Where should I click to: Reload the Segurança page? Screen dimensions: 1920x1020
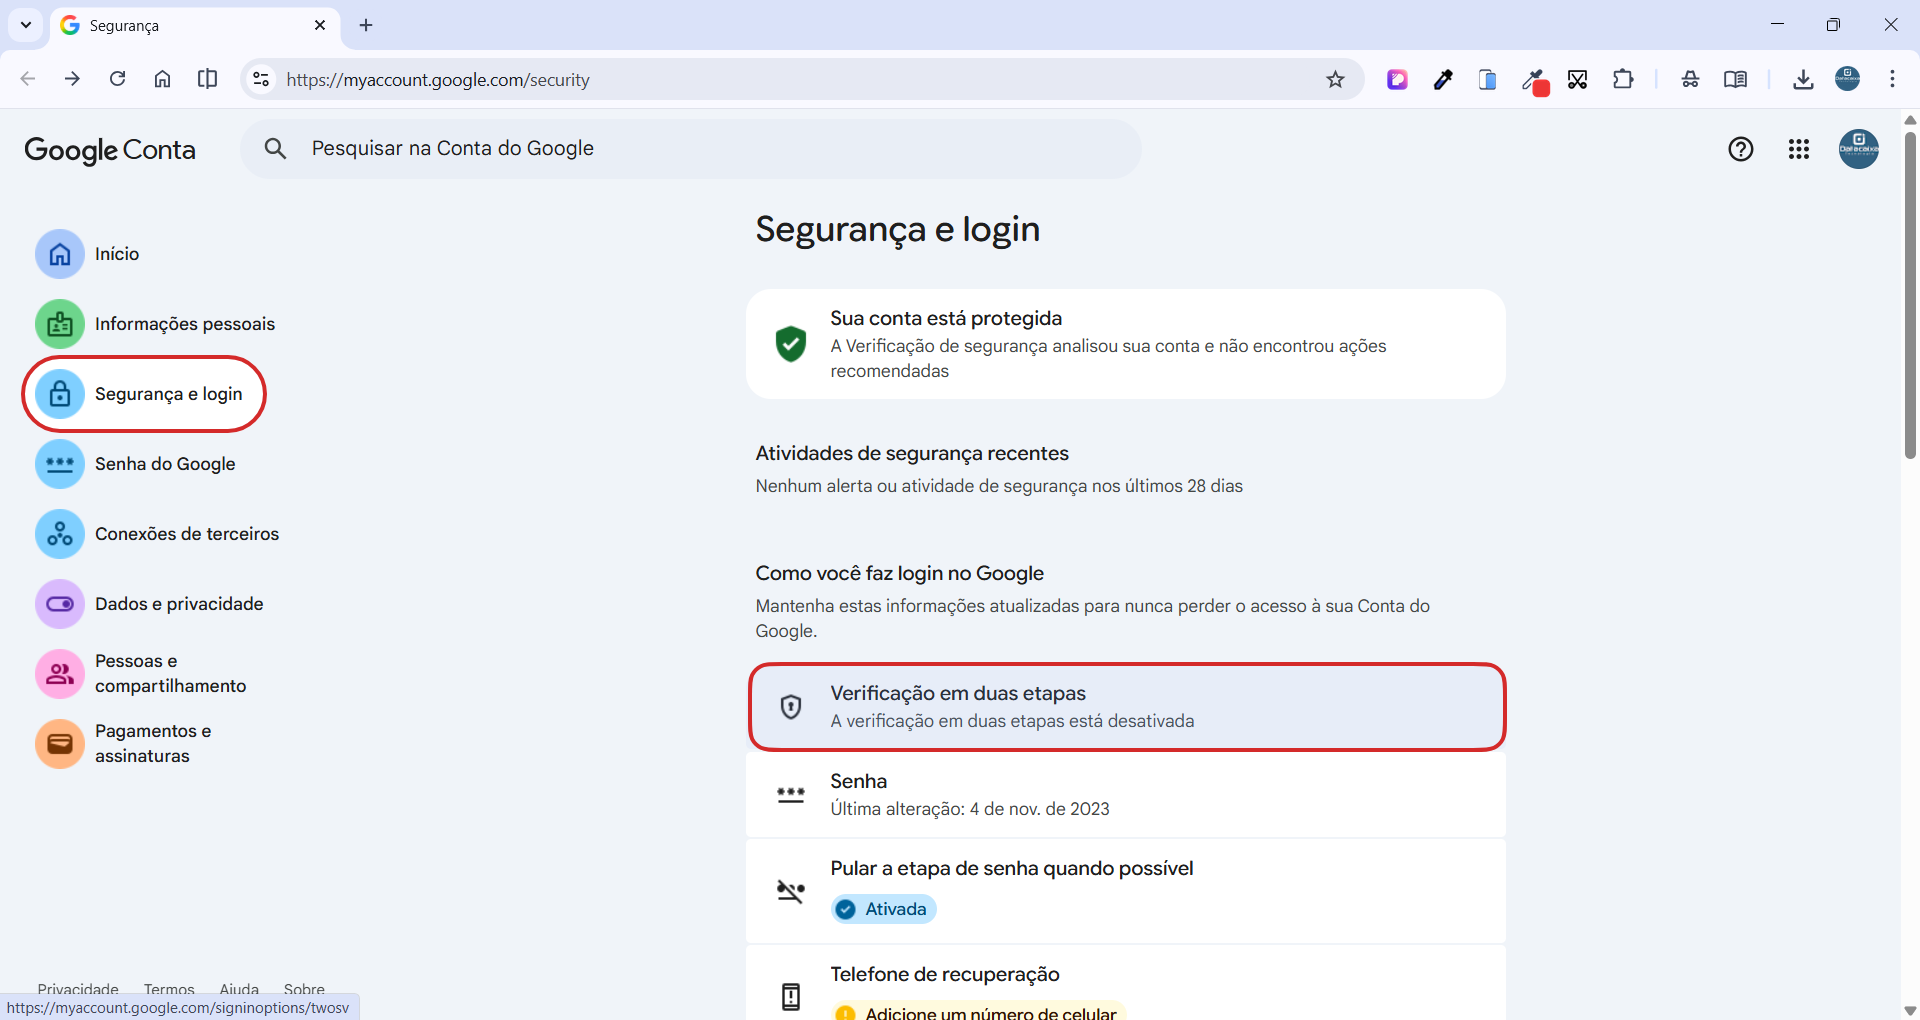[x=117, y=79]
